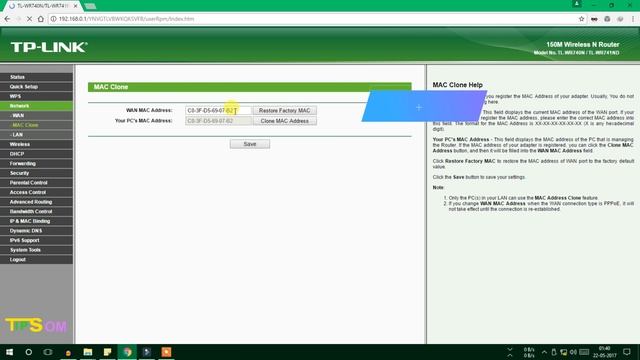This screenshot has height=360, width=640.
Task: Open Cortana search circle in the taskbar
Action: click(28, 352)
